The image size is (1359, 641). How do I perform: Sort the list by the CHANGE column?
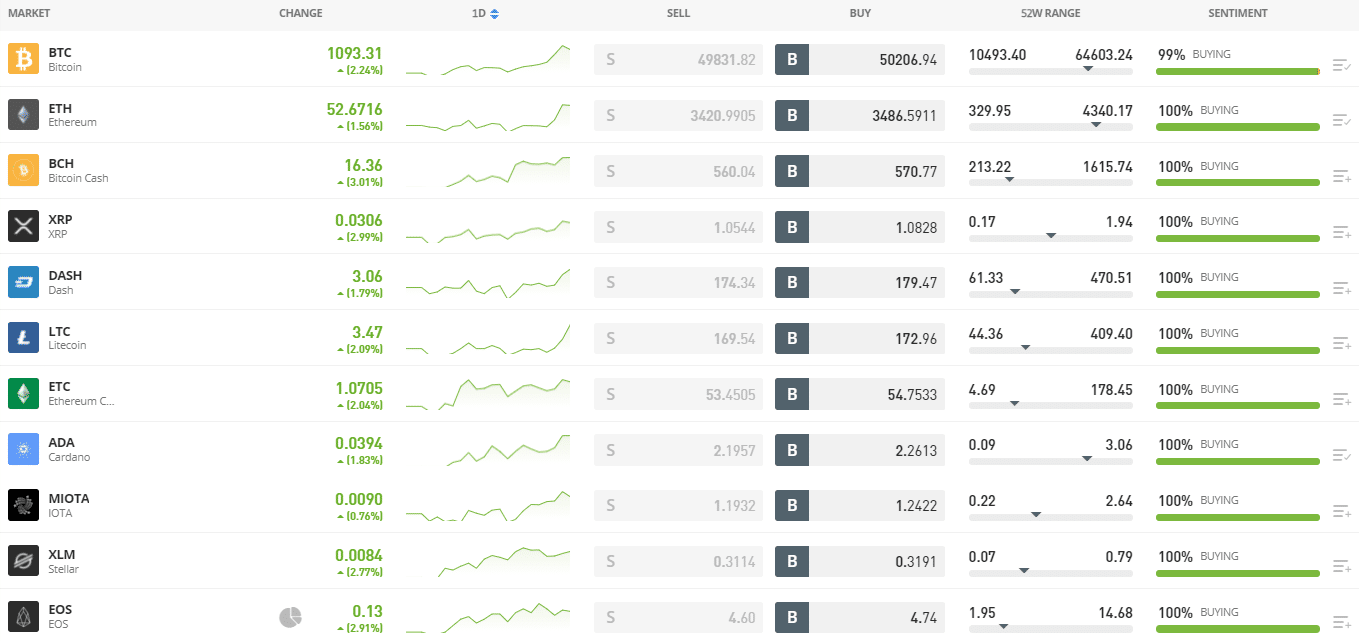pyautogui.click(x=300, y=13)
